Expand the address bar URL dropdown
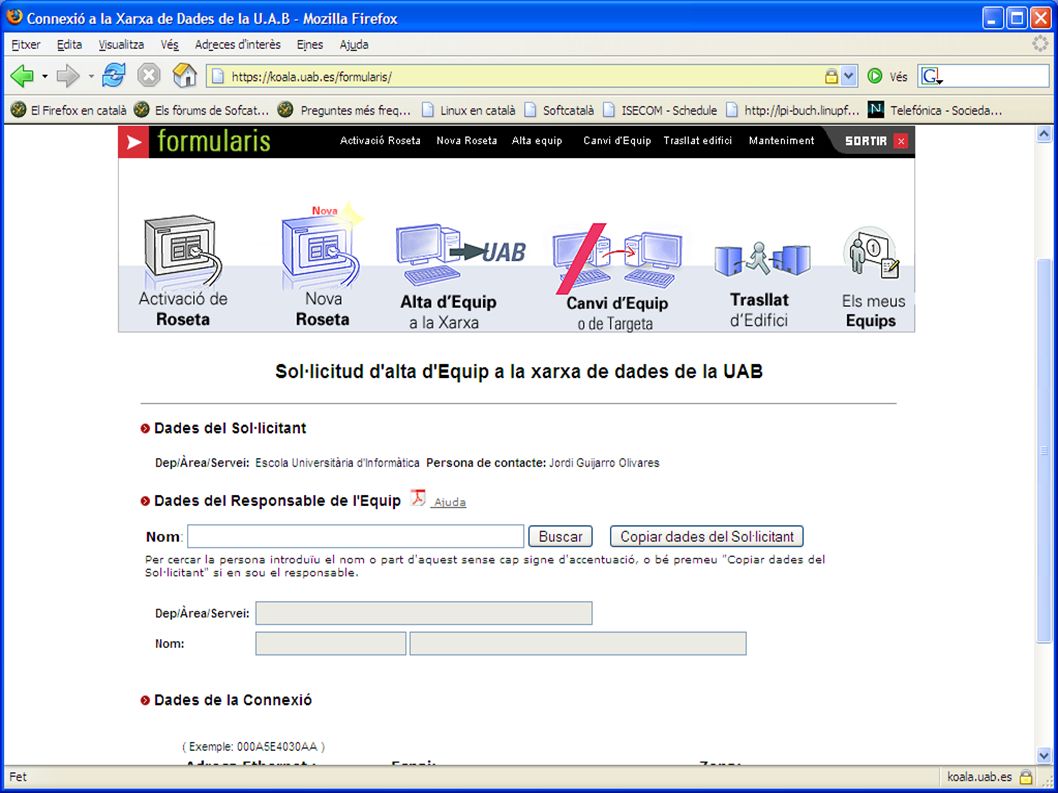Screen dimensions: 1058x793 point(849,76)
